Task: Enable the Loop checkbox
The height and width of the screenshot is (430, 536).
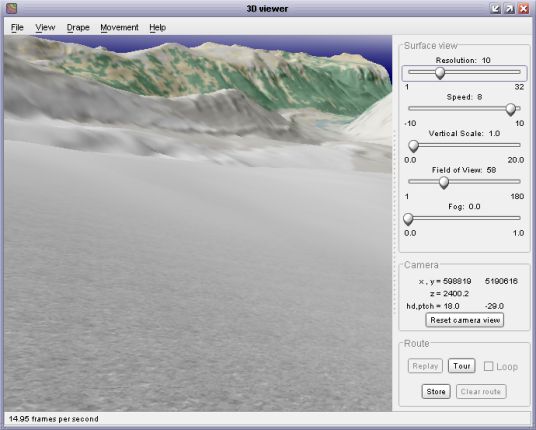Action: (488, 366)
